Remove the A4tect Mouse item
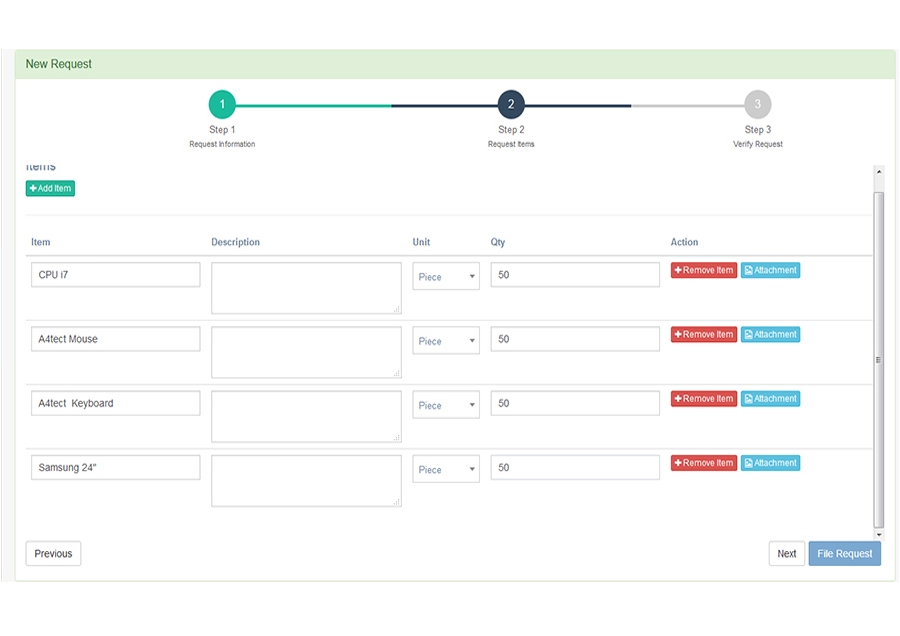The height and width of the screenshot is (636, 900). click(x=704, y=334)
